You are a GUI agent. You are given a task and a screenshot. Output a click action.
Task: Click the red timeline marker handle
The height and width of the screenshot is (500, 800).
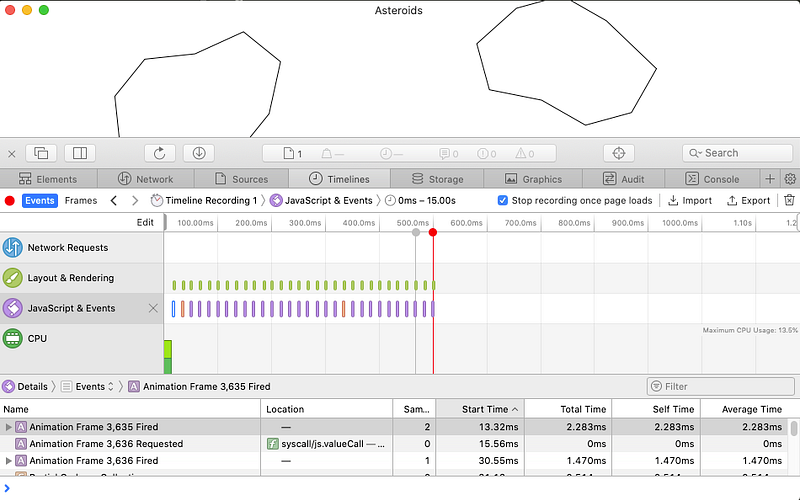433,233
